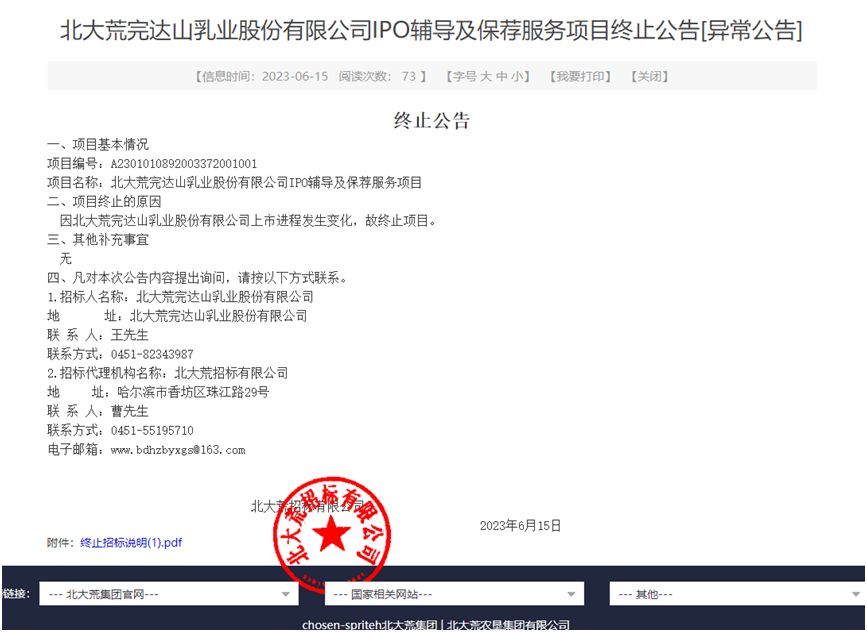Click the 北大荒集团 footer link

tap(410, 625)
